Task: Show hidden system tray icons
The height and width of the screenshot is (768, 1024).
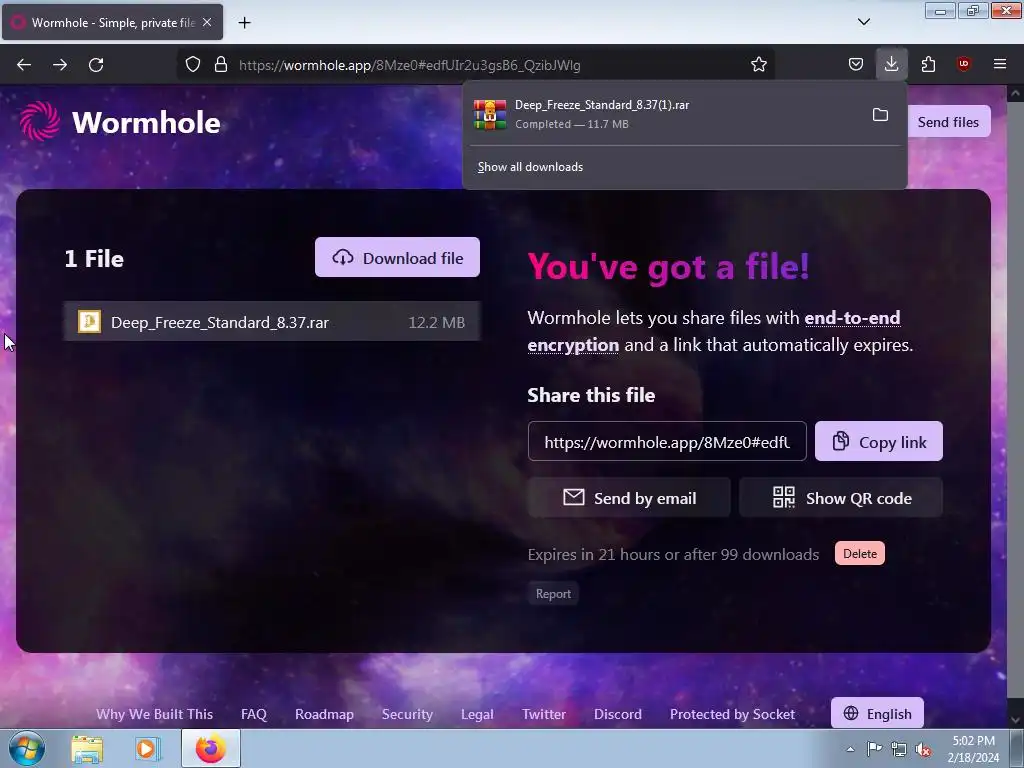Action: (x=850, y=749)
